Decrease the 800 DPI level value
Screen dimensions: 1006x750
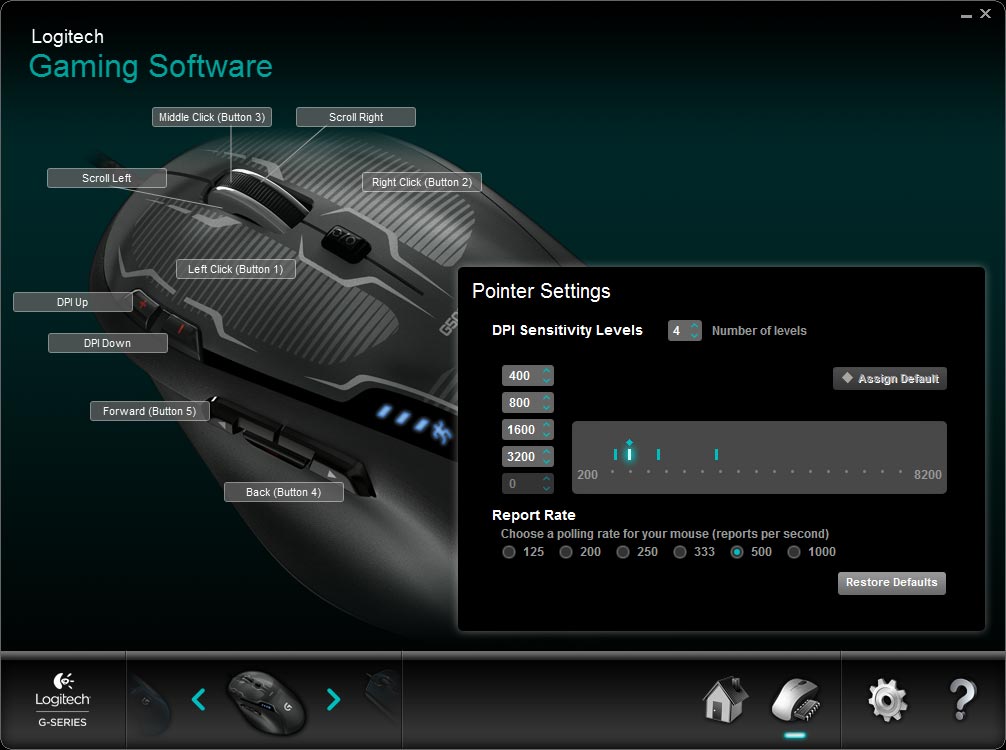coord(547,407)
